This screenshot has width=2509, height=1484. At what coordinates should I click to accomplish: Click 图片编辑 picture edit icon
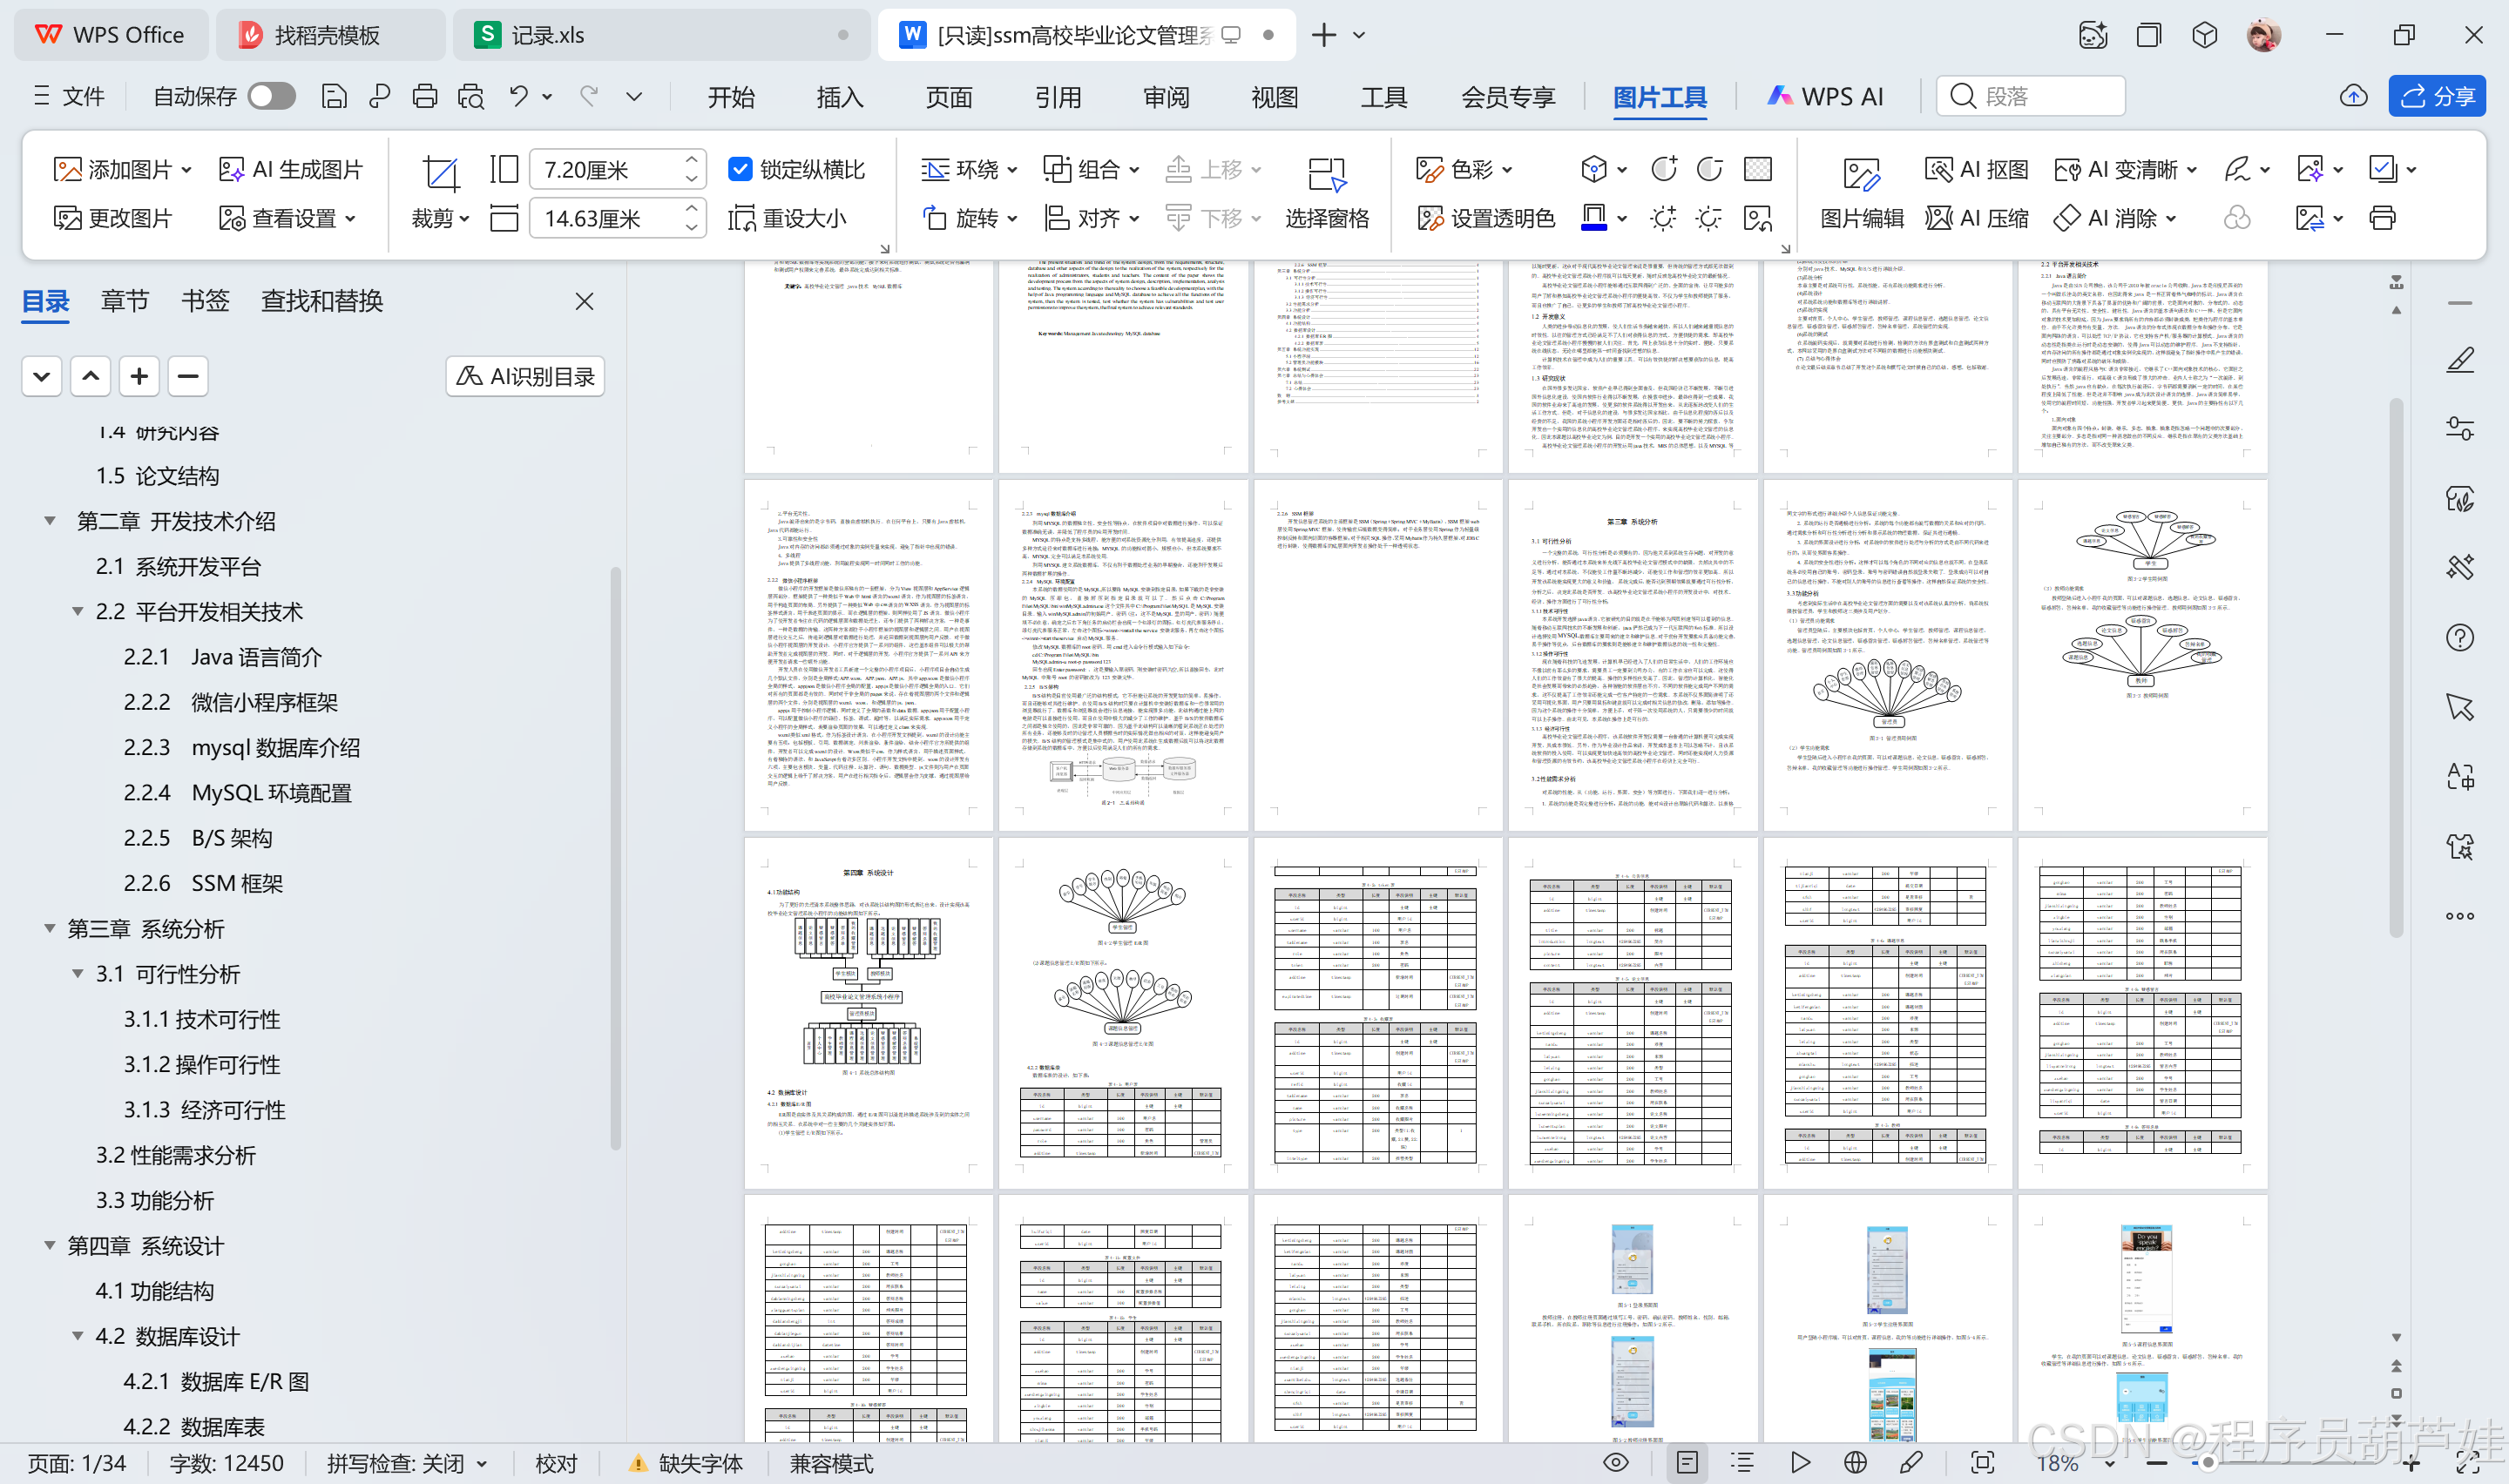(x=1861, y=174)
